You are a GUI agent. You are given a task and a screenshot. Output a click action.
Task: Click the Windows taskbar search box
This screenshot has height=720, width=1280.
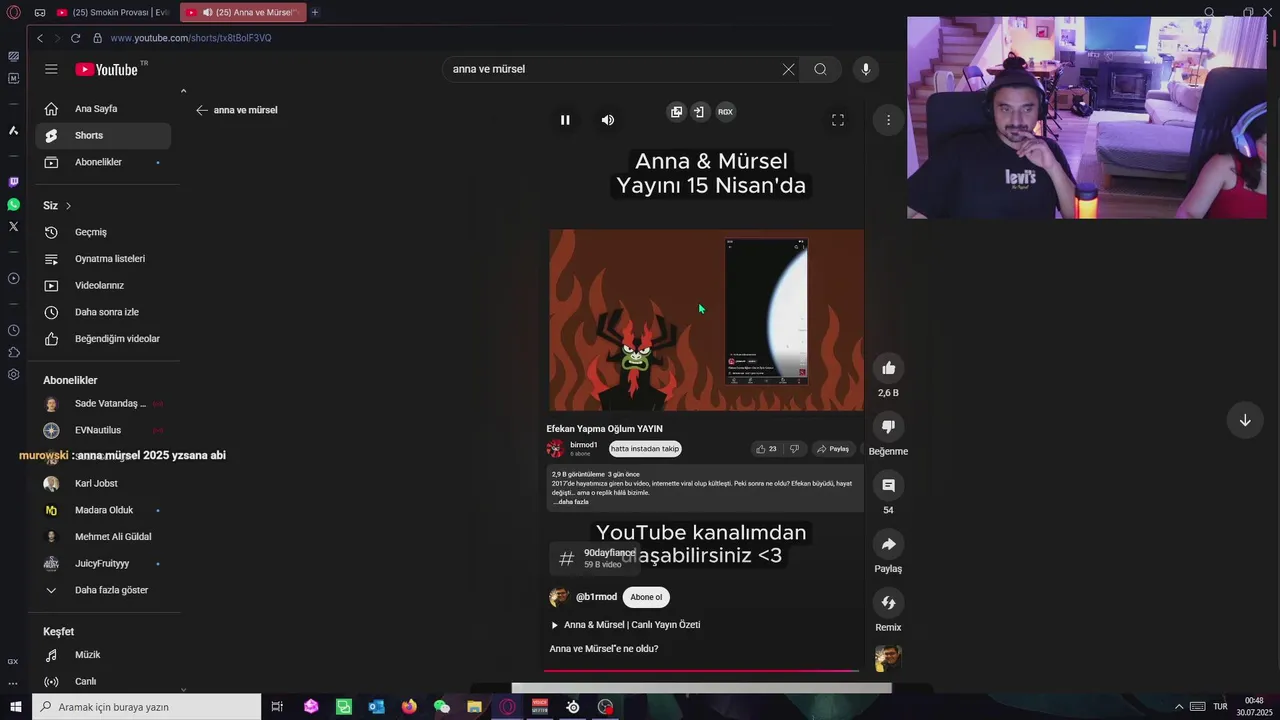coord(146,707)
